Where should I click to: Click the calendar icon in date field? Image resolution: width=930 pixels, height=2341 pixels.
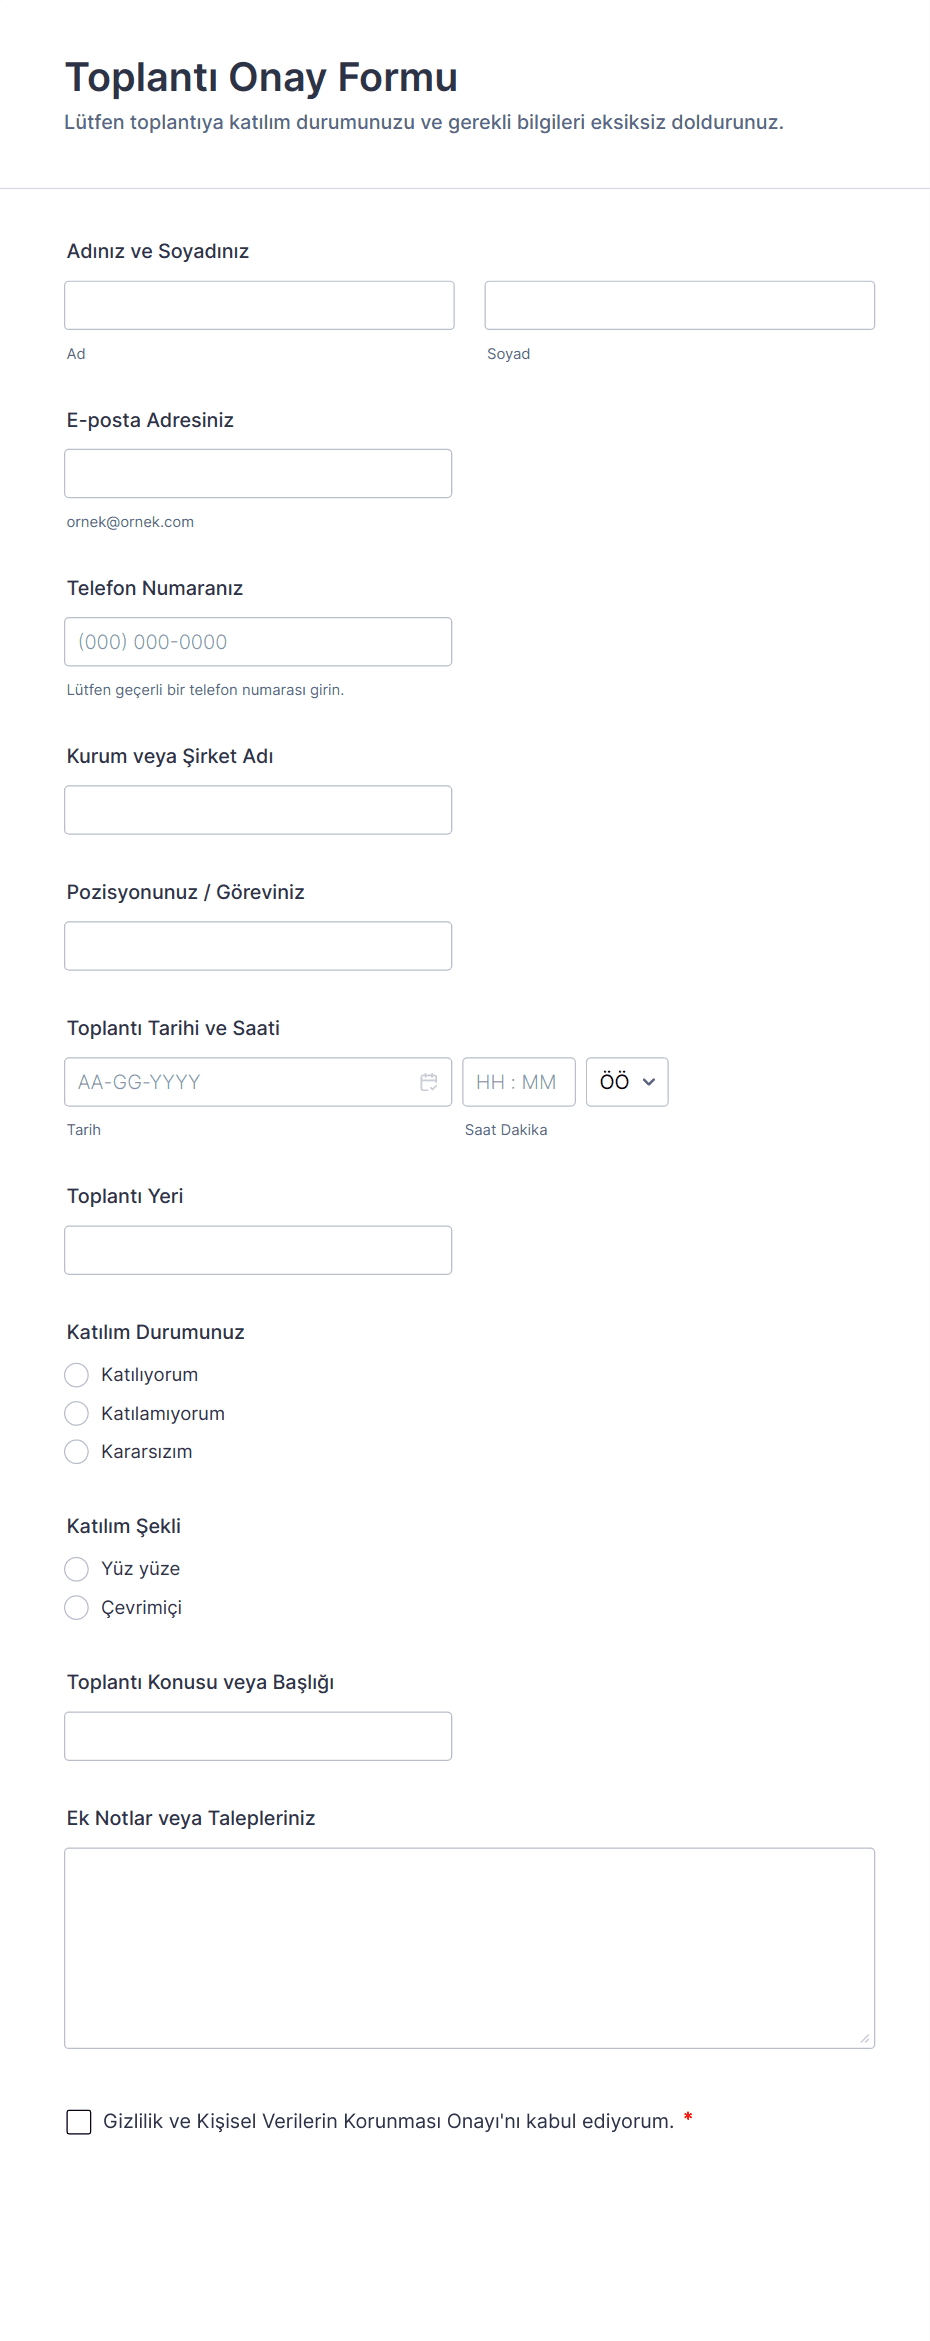pos(429,1082)
